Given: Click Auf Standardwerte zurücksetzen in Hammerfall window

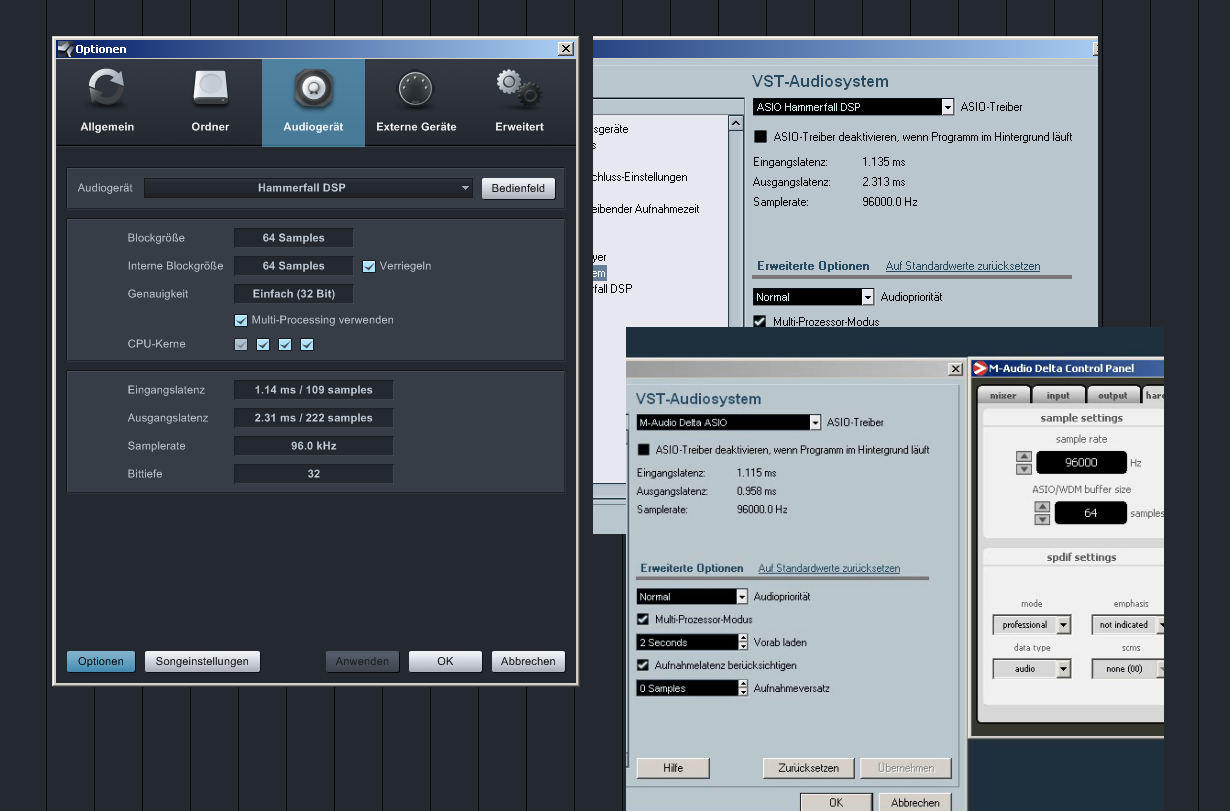Looking at the screenshot, I should coord(963,266).
